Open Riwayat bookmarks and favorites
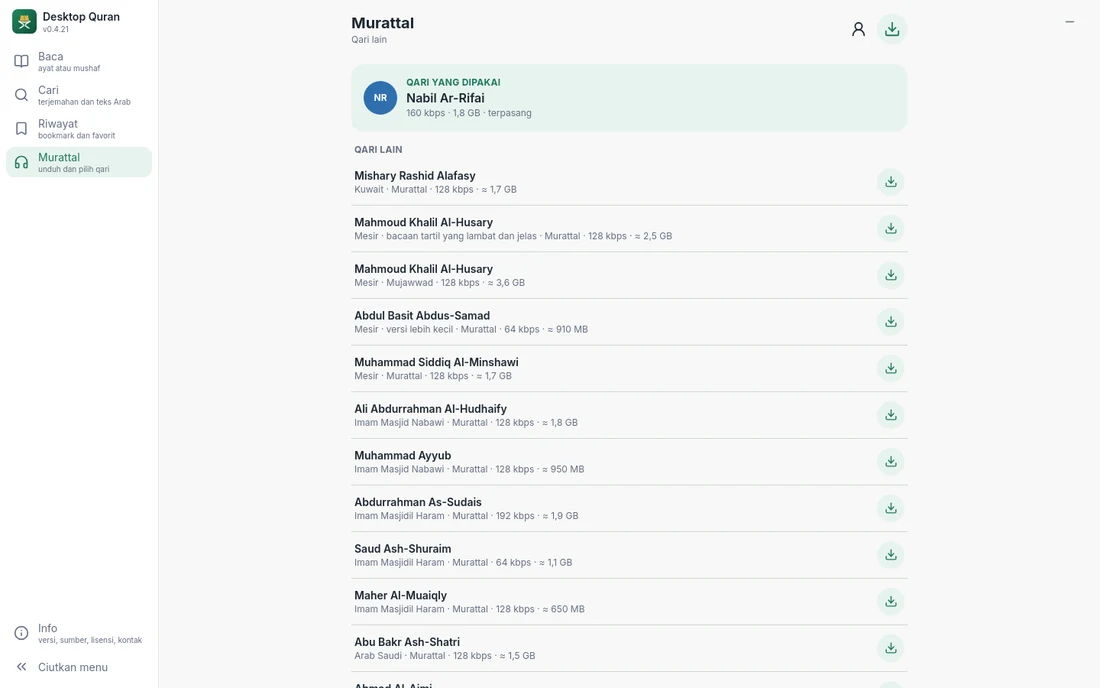This screenshot has width=1100, height=688. (79, 129)
